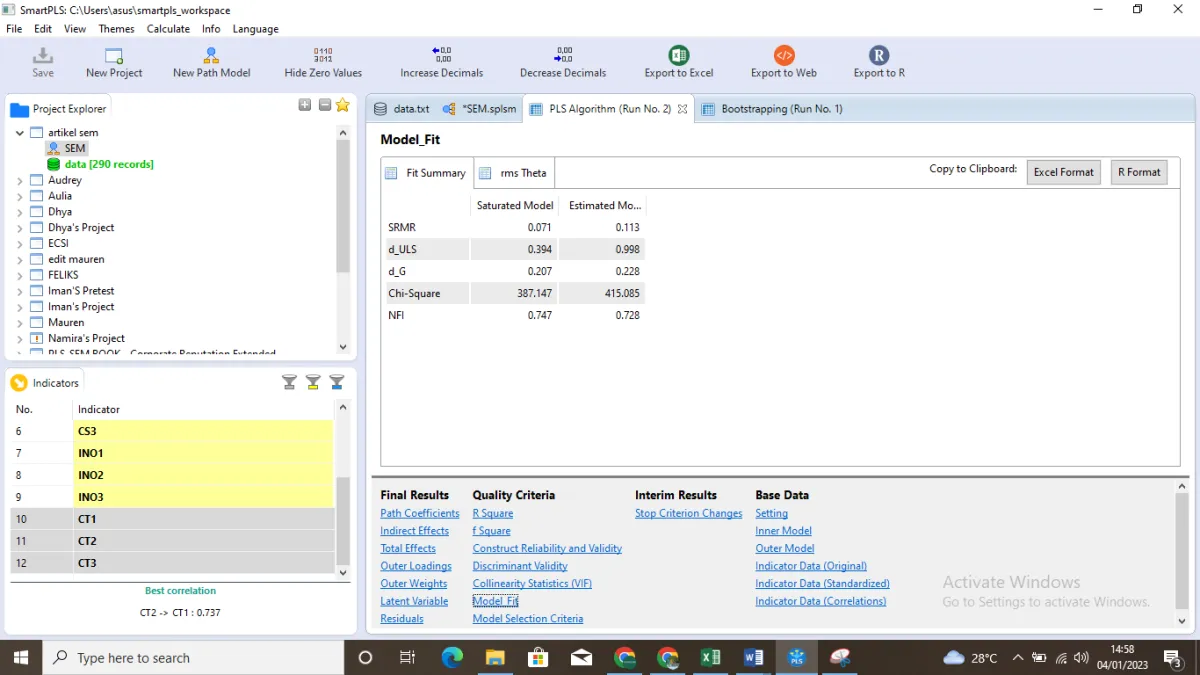Screen dimensions: 1200x675
Task: Open the Calculate menu
Action: pyautogui.click(x=168, y=29)
